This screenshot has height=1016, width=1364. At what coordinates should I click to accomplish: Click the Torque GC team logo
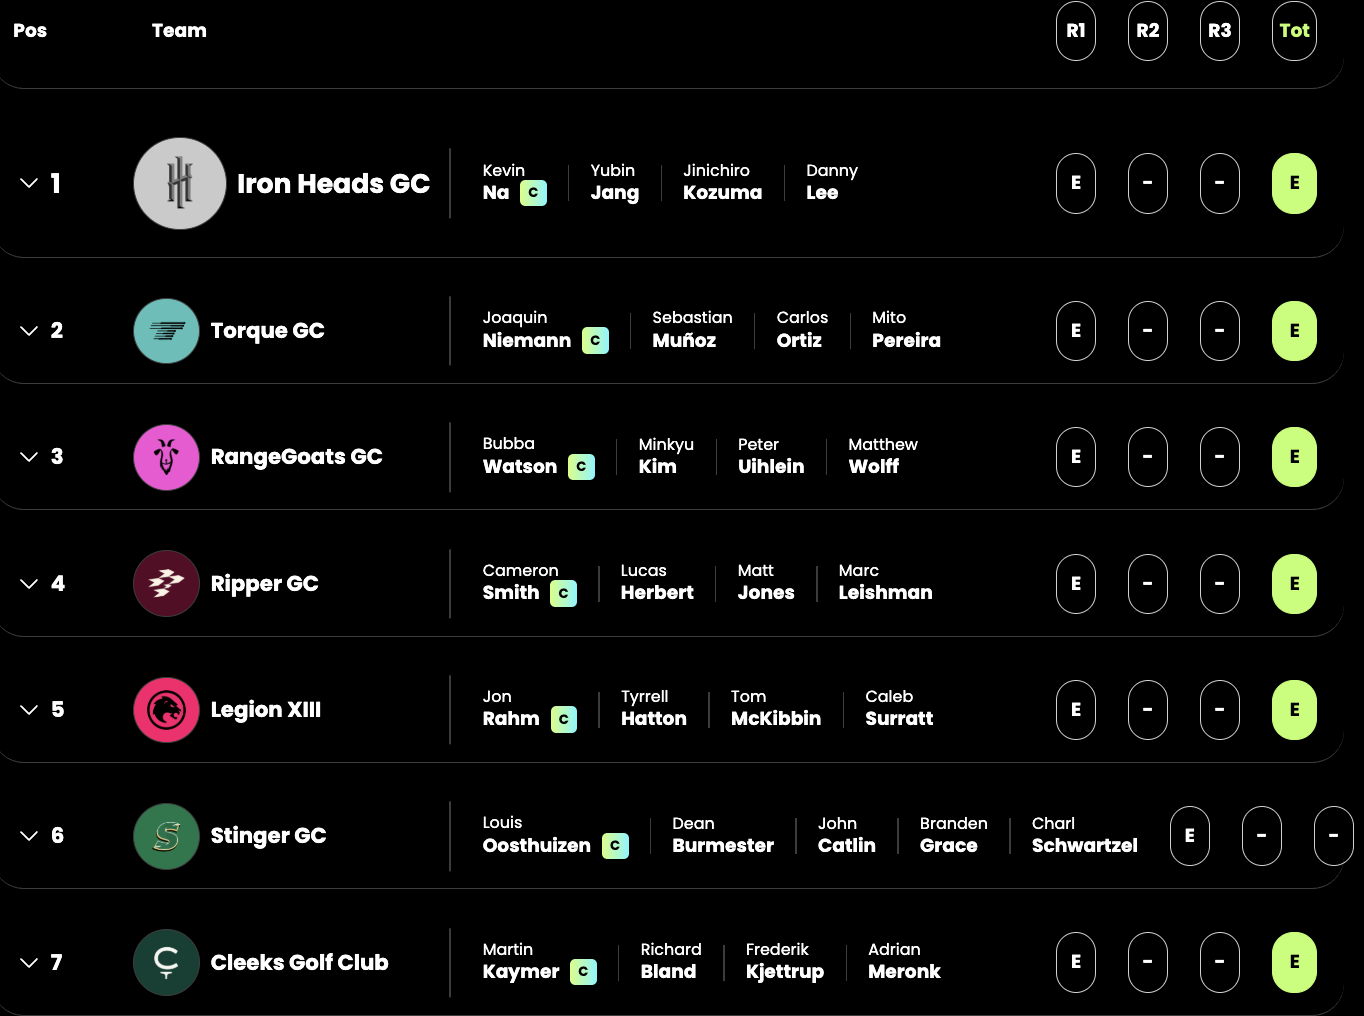[167, 331]
